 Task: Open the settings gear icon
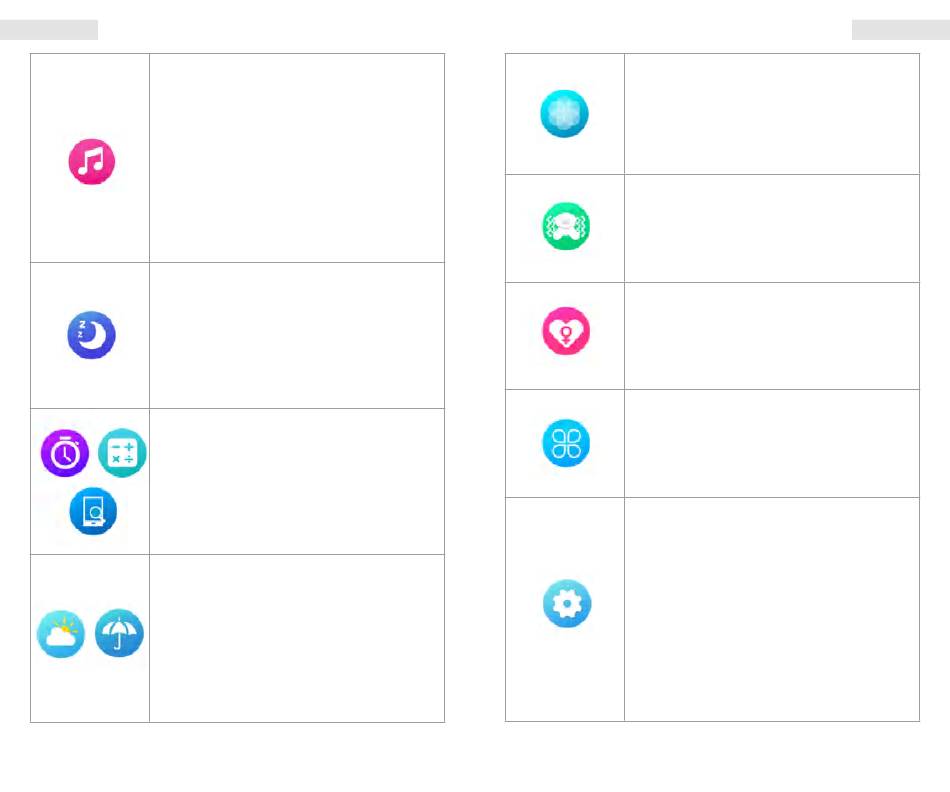tap(567, 604)
